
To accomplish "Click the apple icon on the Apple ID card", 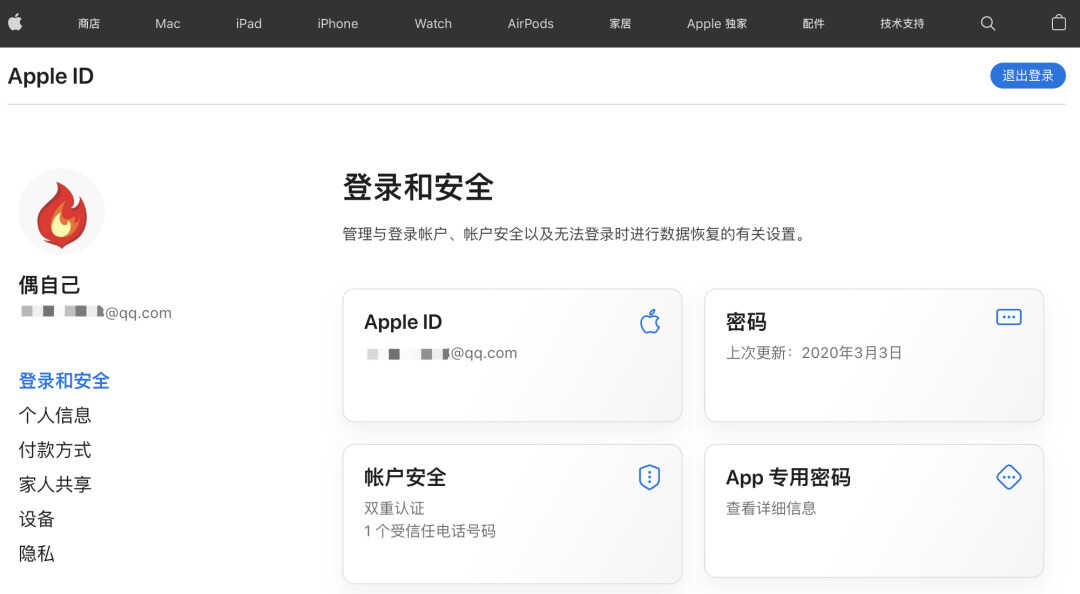I will pyautogui.click(x=650, y=321).
